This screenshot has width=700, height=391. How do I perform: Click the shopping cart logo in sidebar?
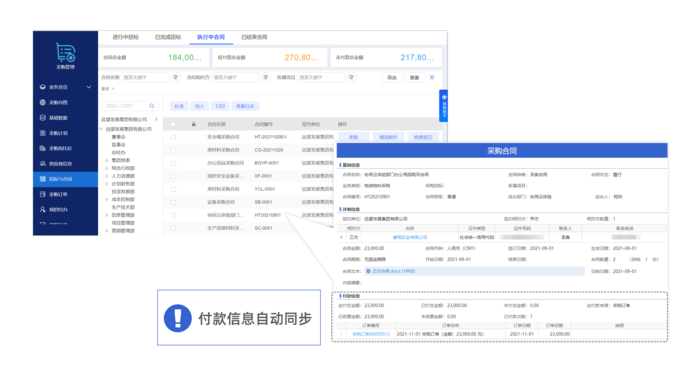click(x=65, y=53)
